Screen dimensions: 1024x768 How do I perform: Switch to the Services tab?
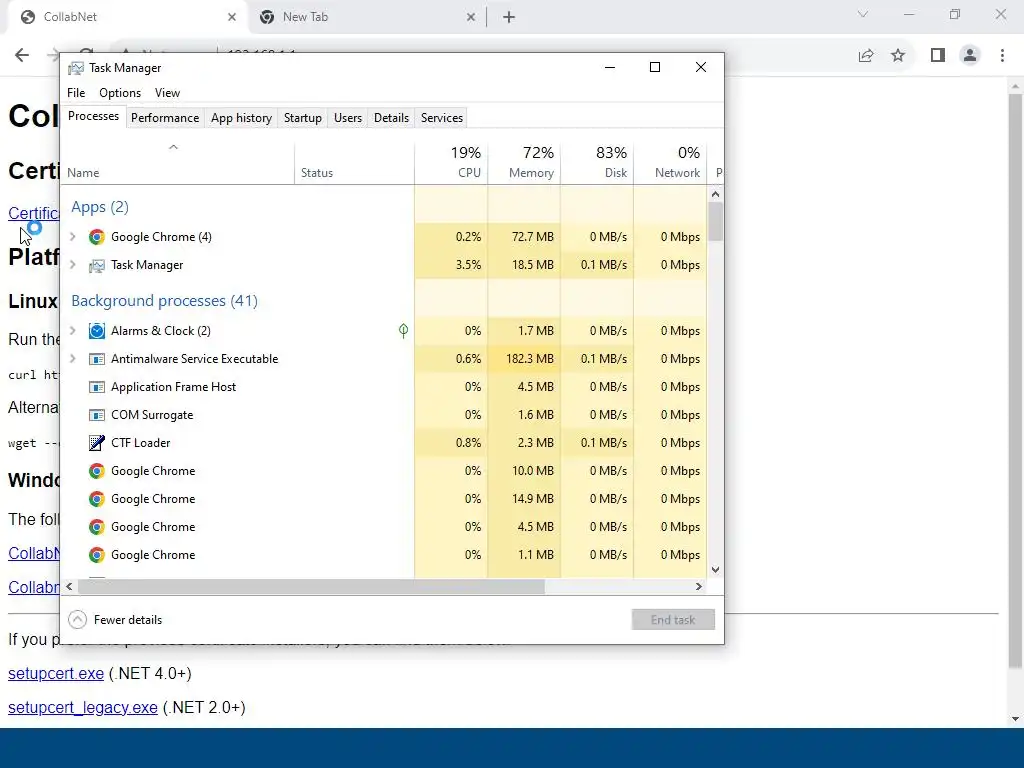pos(441,118)
